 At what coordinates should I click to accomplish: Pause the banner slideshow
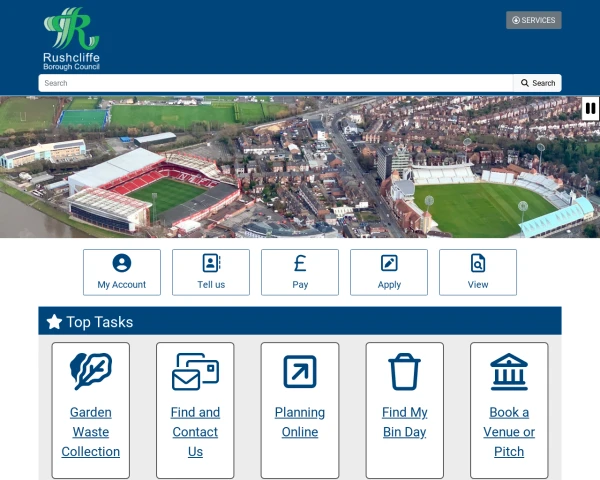[590, 108]
